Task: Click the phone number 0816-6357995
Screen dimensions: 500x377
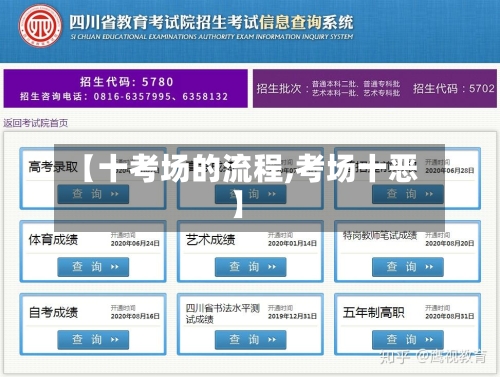Action: [132, 97]
